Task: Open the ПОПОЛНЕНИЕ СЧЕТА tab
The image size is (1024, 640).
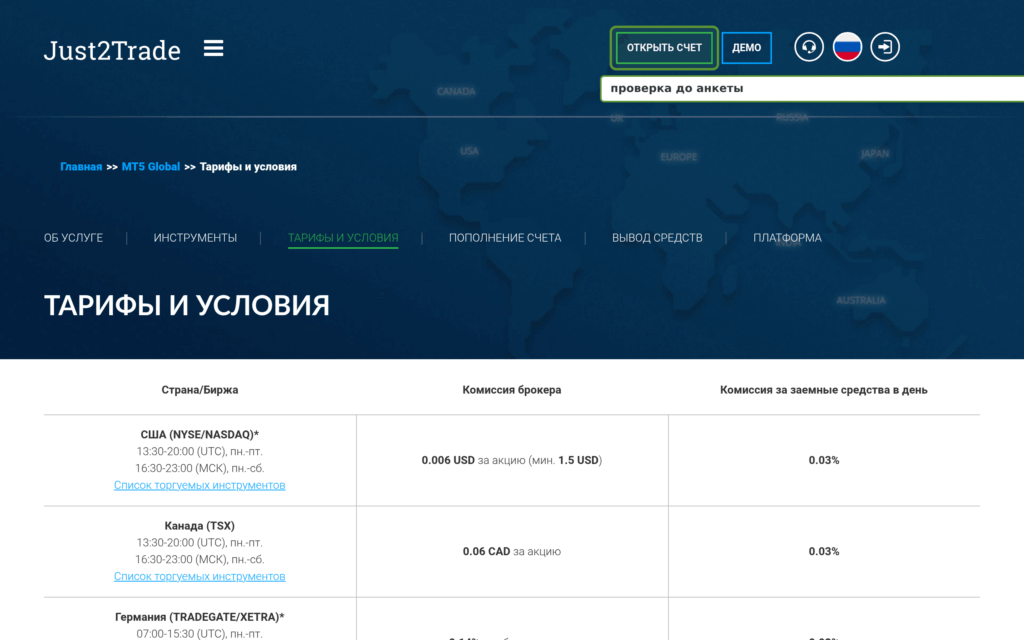Action: point(505,238)
